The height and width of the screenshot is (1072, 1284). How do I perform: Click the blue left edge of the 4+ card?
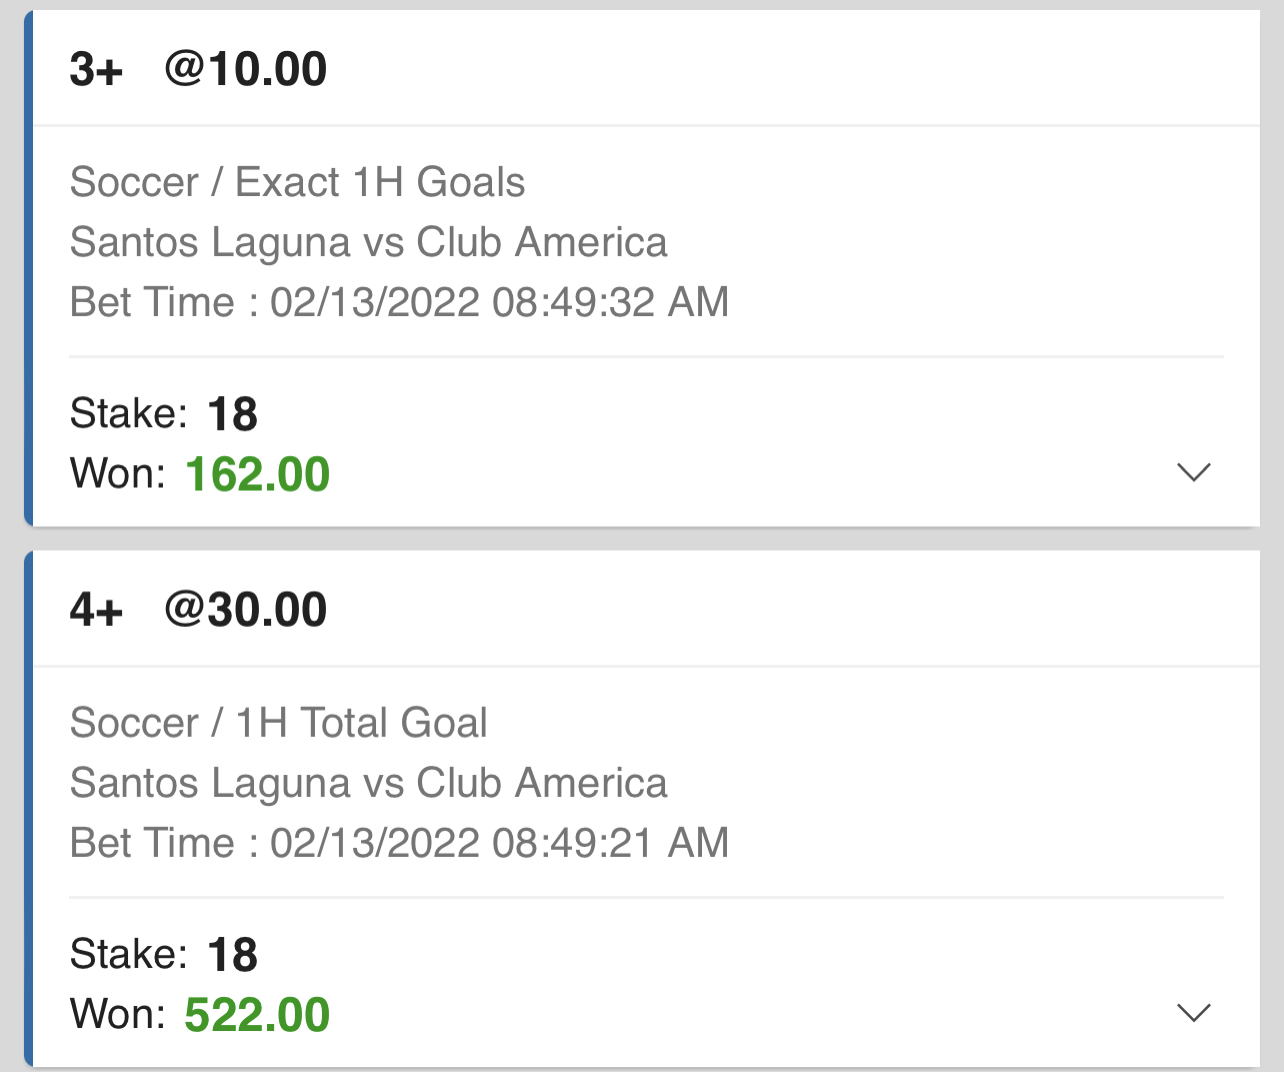click(29, 808)
